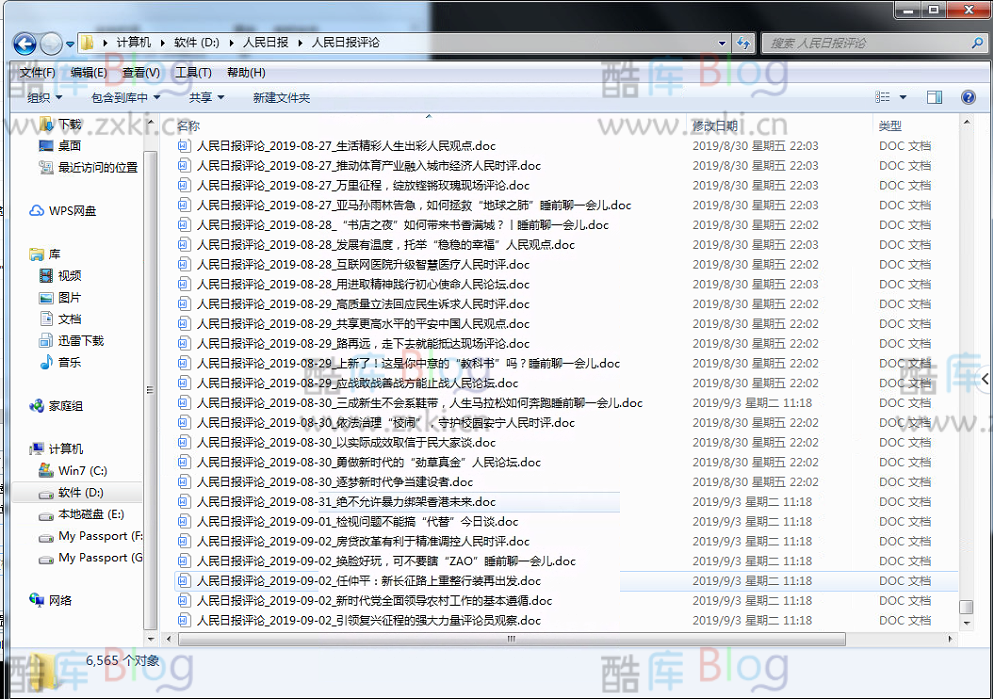
Task: Toggle the preview pane icon
Action: coord(934,98)
